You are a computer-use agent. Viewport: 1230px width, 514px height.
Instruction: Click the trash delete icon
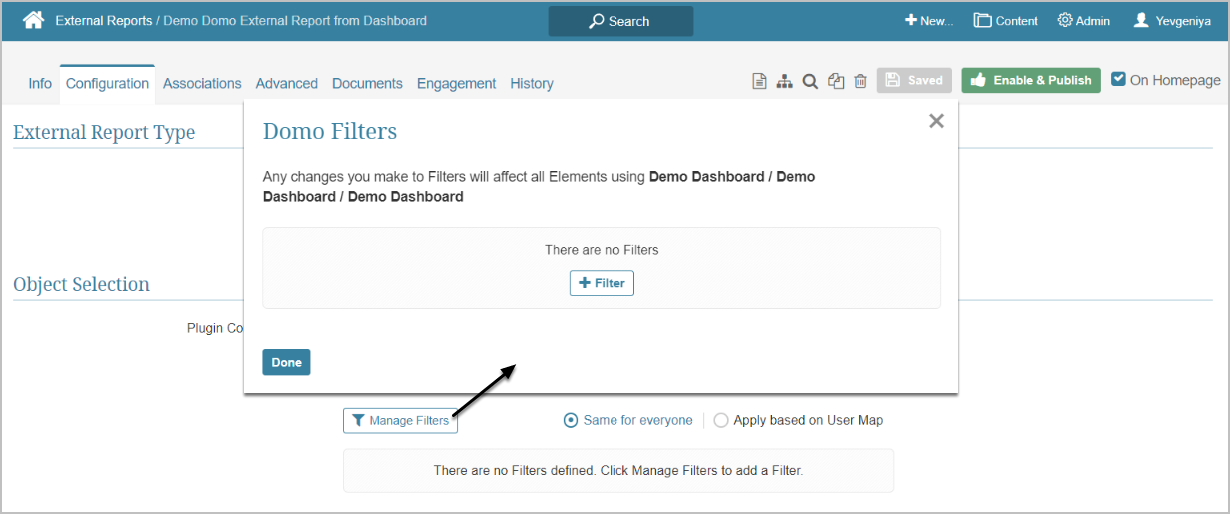[x=860, y=81]
